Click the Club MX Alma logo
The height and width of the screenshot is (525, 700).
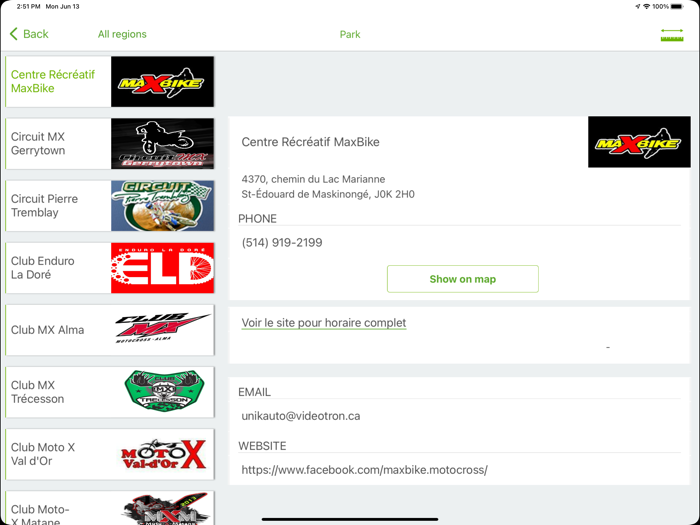point(162,330)
